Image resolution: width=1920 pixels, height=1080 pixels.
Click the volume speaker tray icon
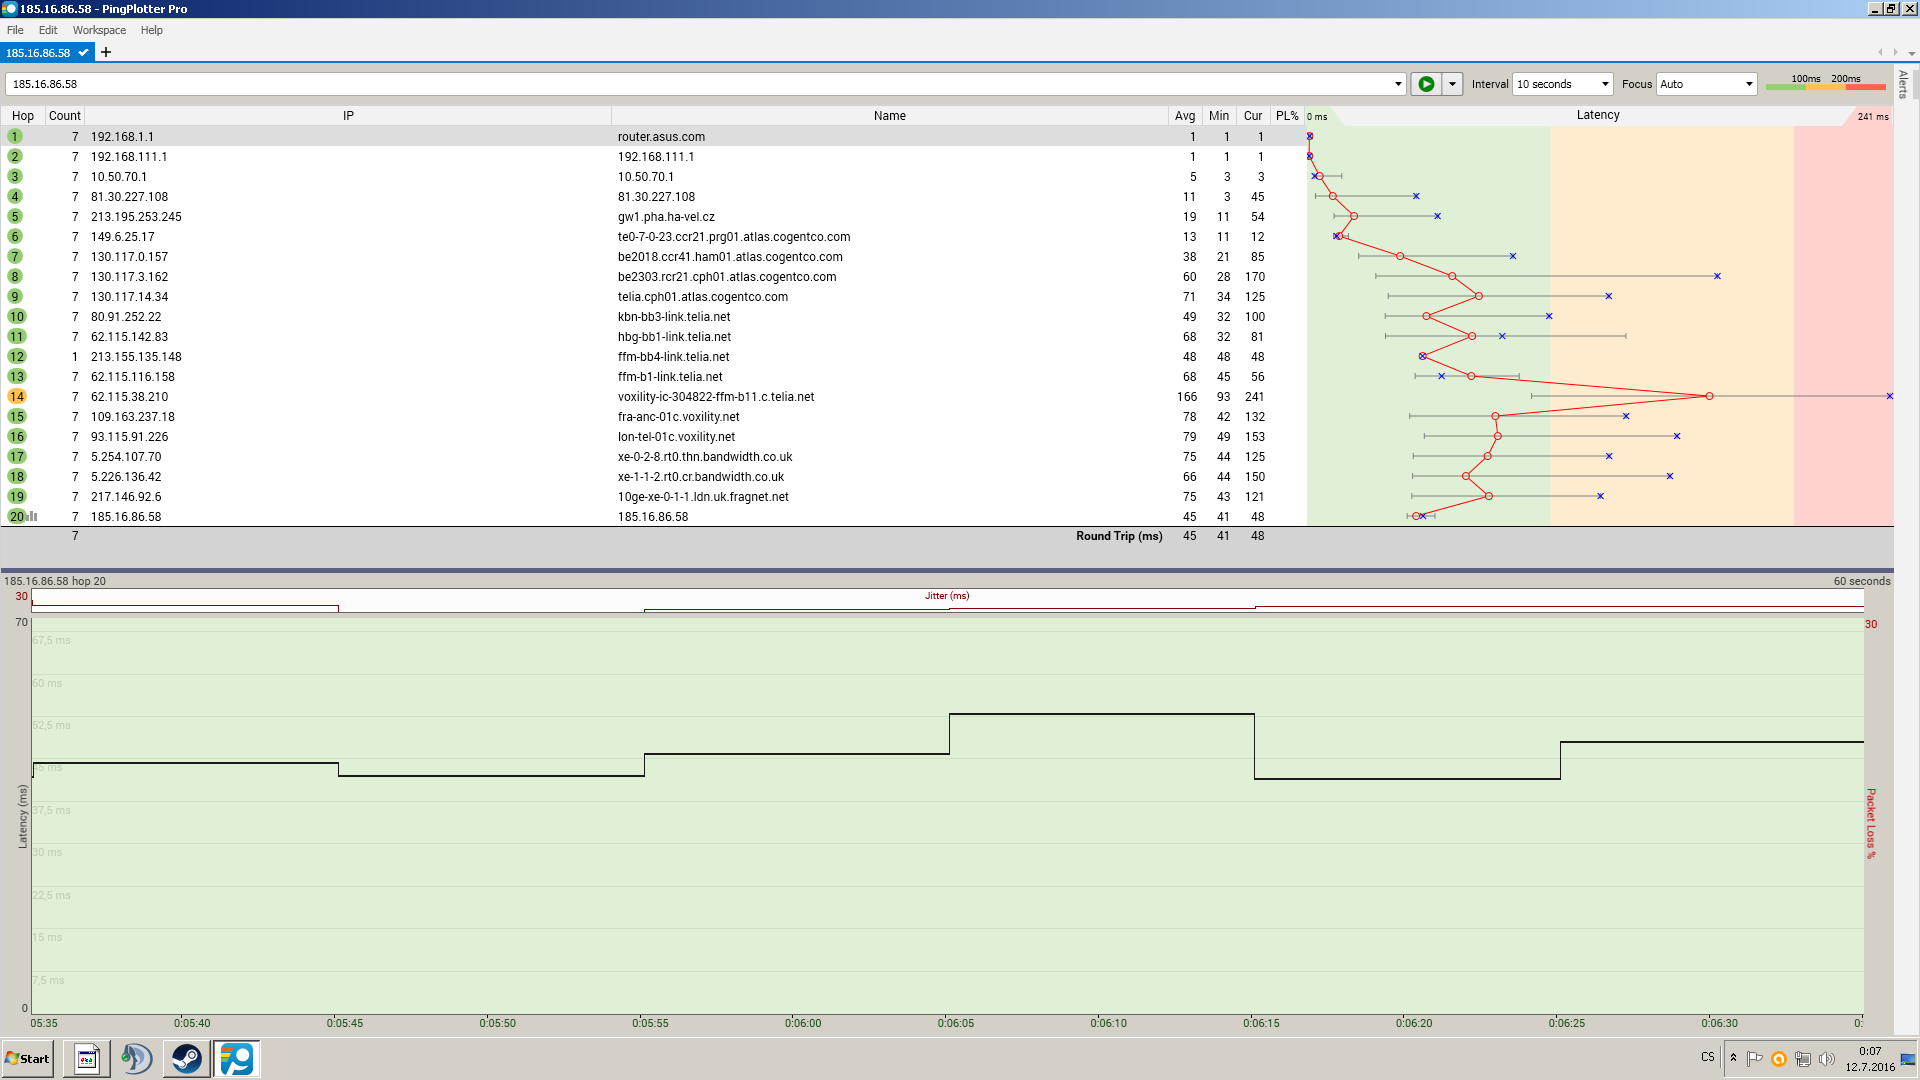[1827, 1058]
